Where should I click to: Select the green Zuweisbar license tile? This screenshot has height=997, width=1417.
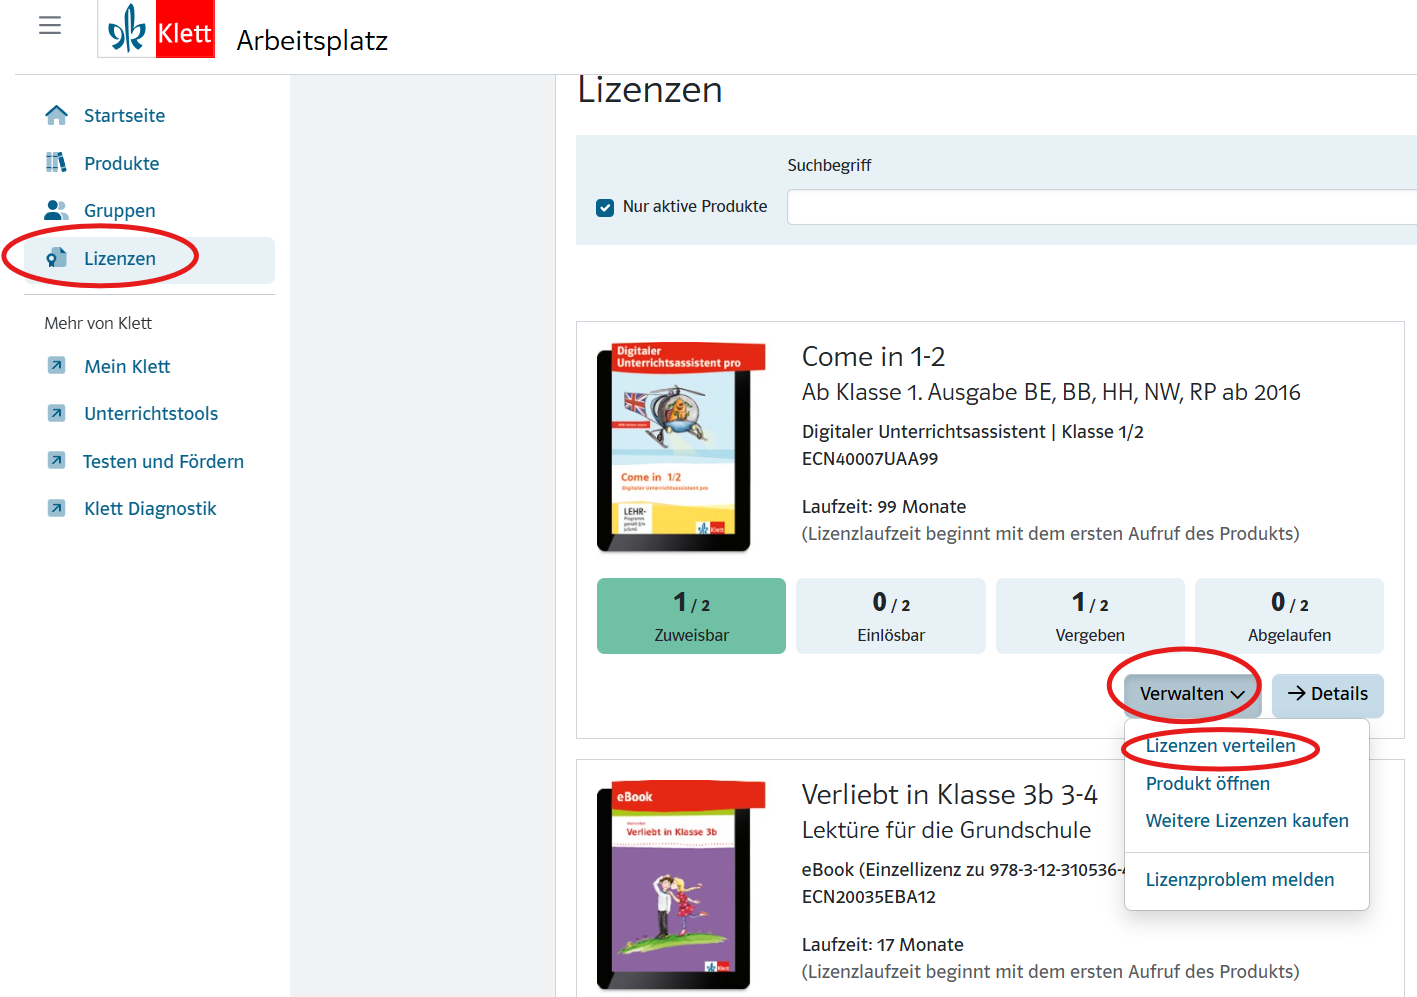691,616
